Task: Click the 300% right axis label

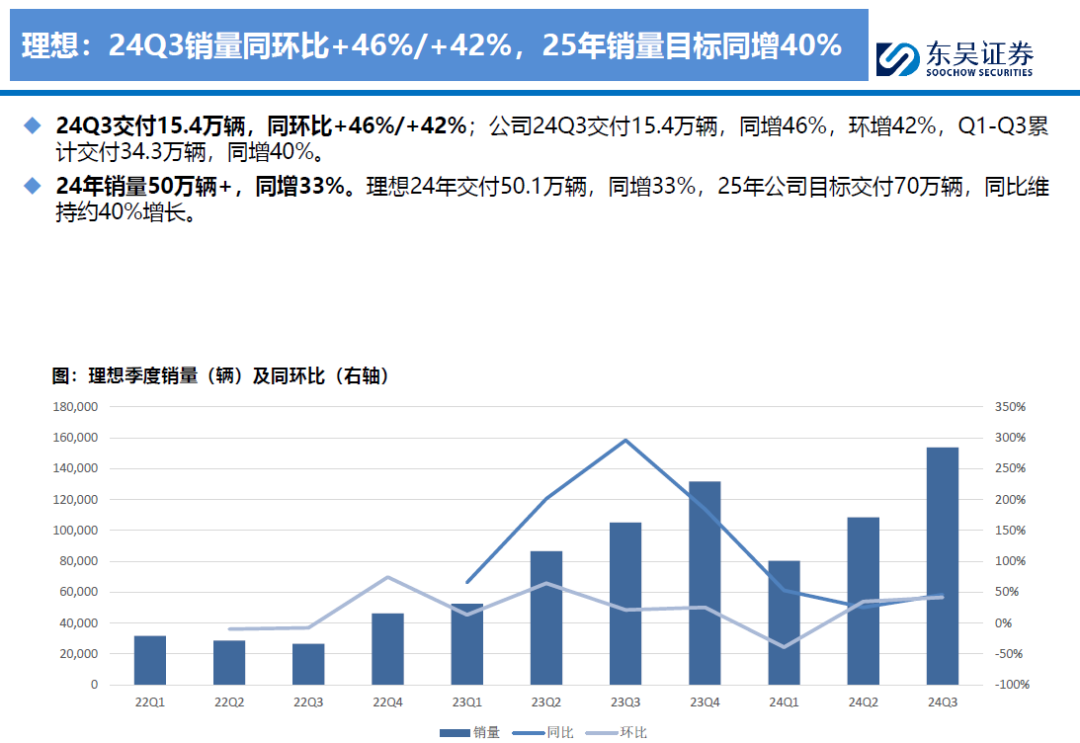Action: [1010, 437]
